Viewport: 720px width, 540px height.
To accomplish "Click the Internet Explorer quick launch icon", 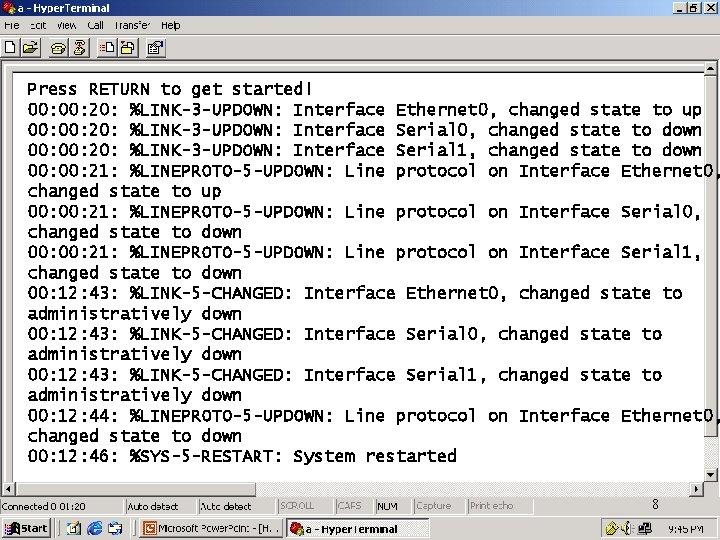I will pos(95,529).
